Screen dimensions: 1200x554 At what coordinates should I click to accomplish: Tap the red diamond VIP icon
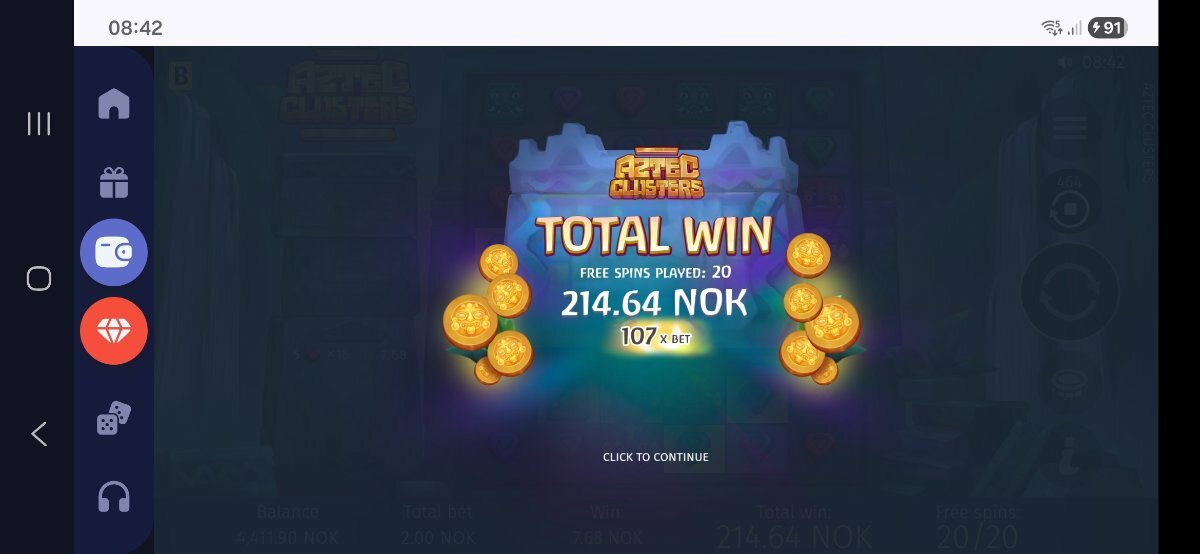pyautogui.click(x=114, y=331)
